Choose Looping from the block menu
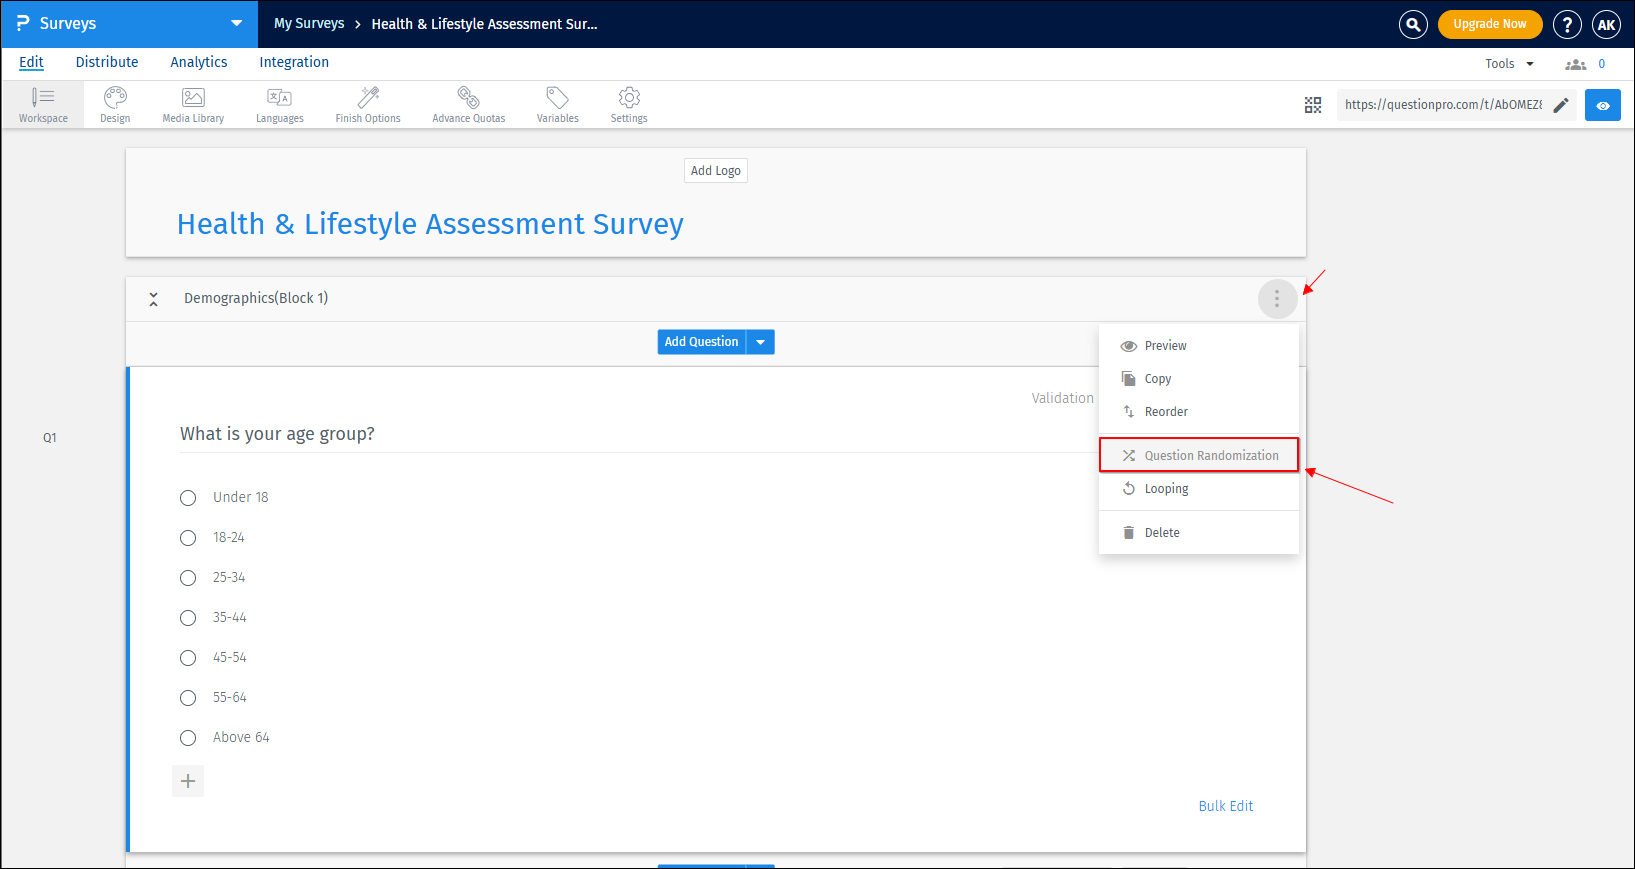 coord(1199,489)
